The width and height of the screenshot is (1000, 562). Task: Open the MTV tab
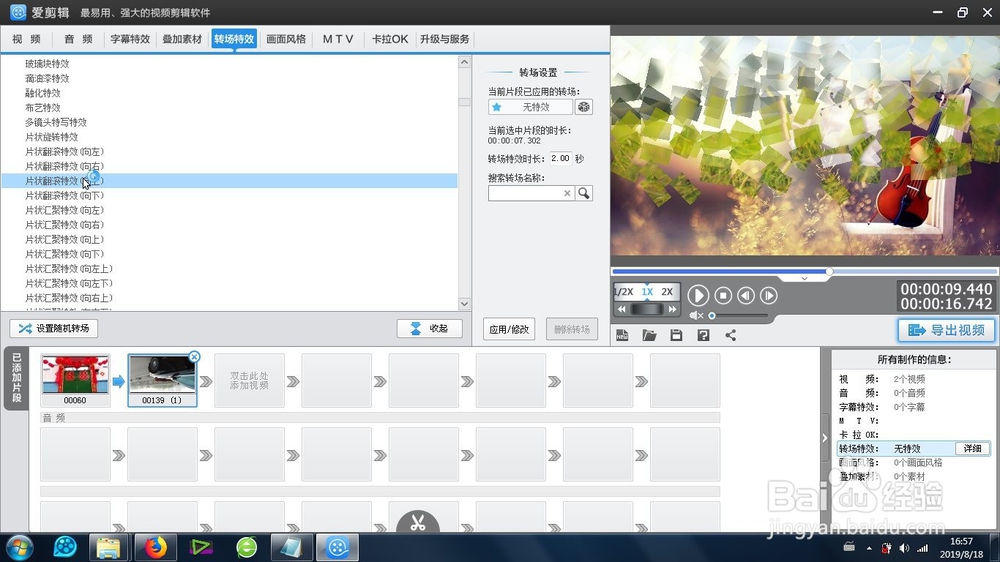[338, 39]
